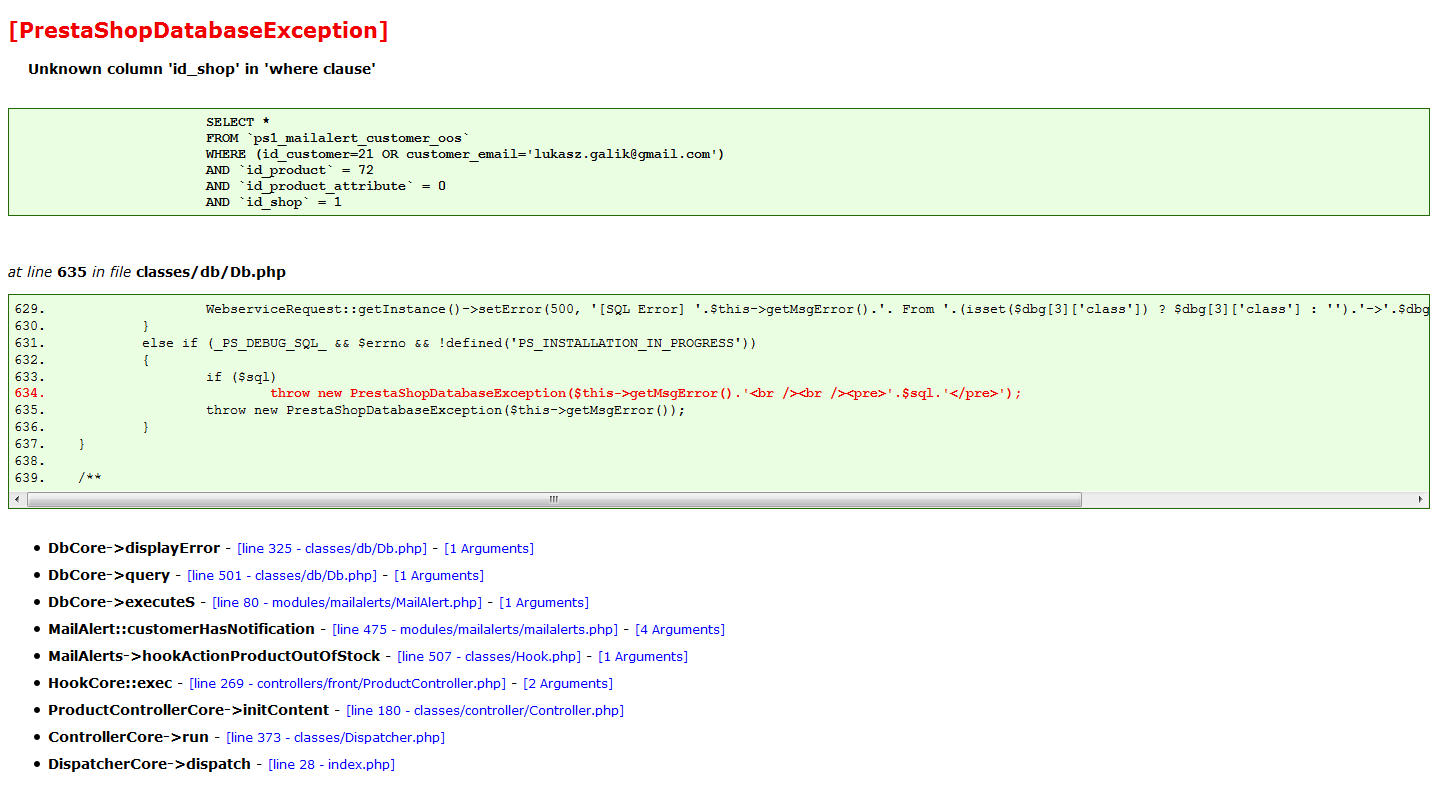Open the line 80 MailAlert.php link
Image resolution: width=1440 pixels, height=799 pixels.
347,603
